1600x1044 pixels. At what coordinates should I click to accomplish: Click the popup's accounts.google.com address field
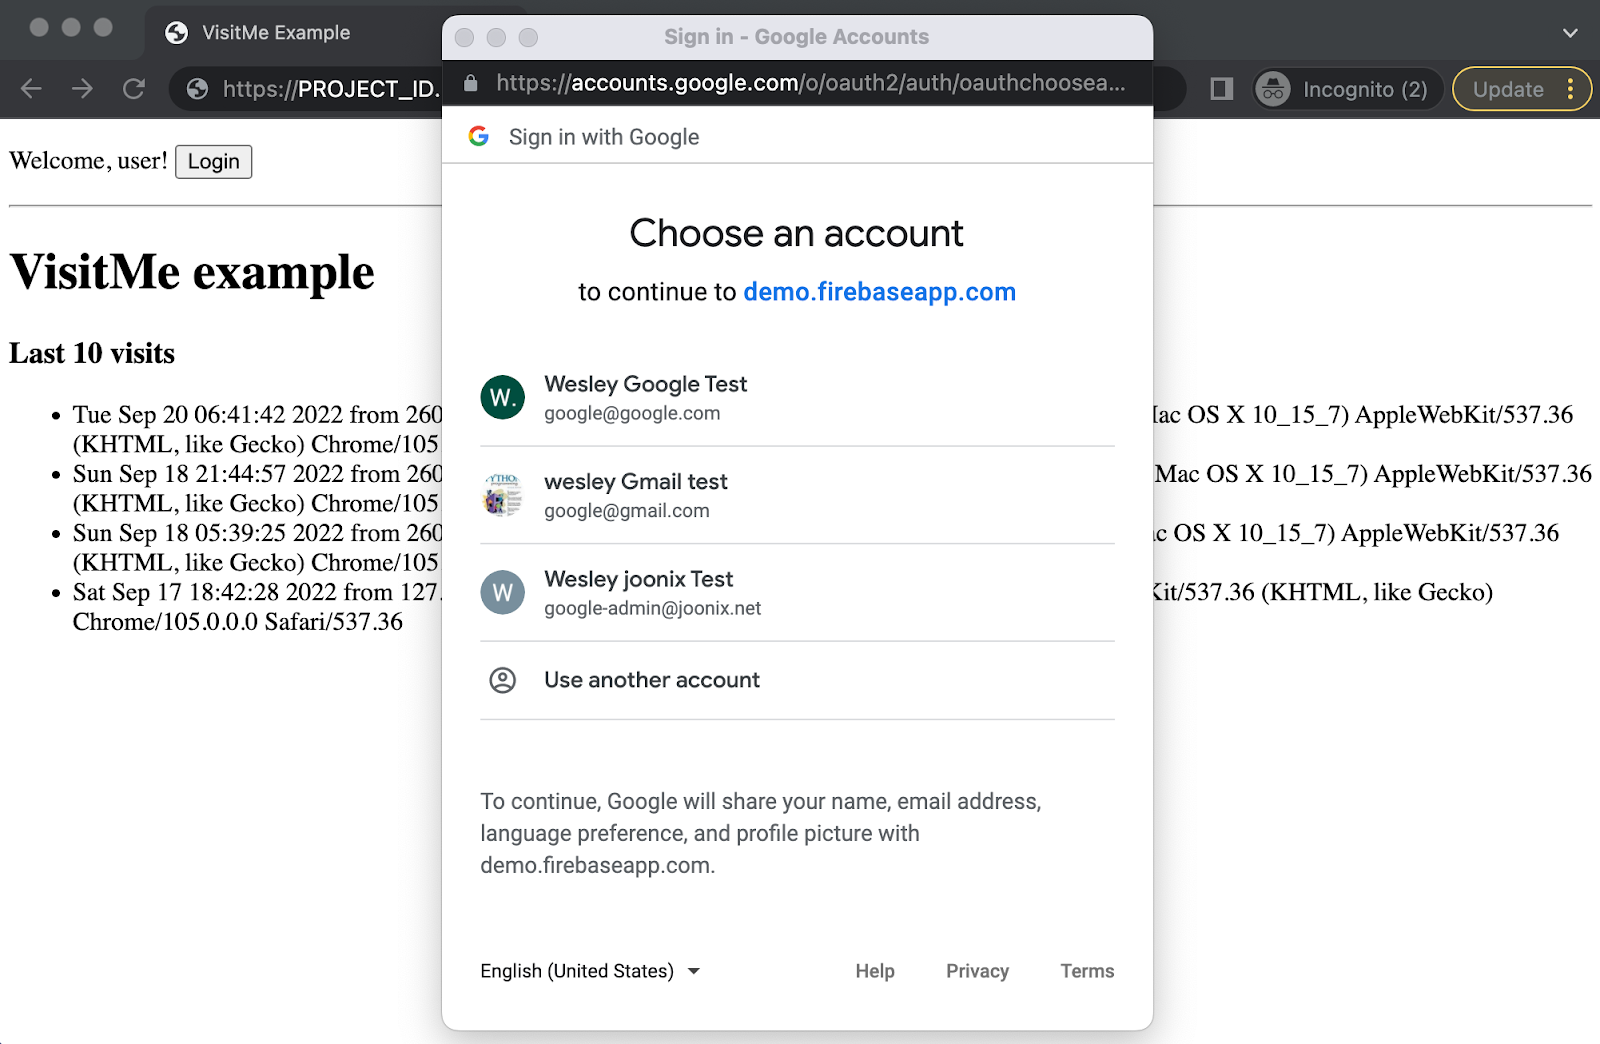(x=810, y=83)
